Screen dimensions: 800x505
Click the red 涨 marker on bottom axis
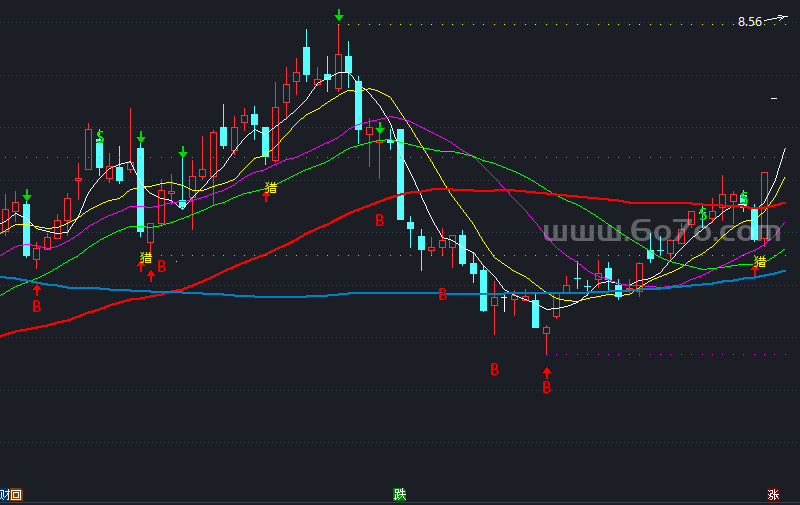[773, 494]
